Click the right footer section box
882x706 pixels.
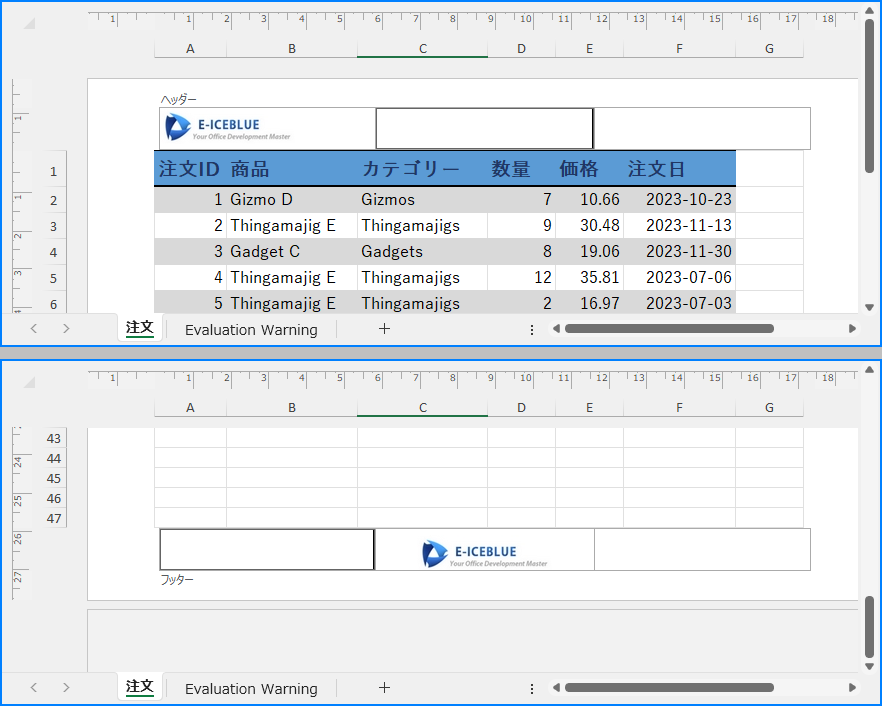[702, 549]
